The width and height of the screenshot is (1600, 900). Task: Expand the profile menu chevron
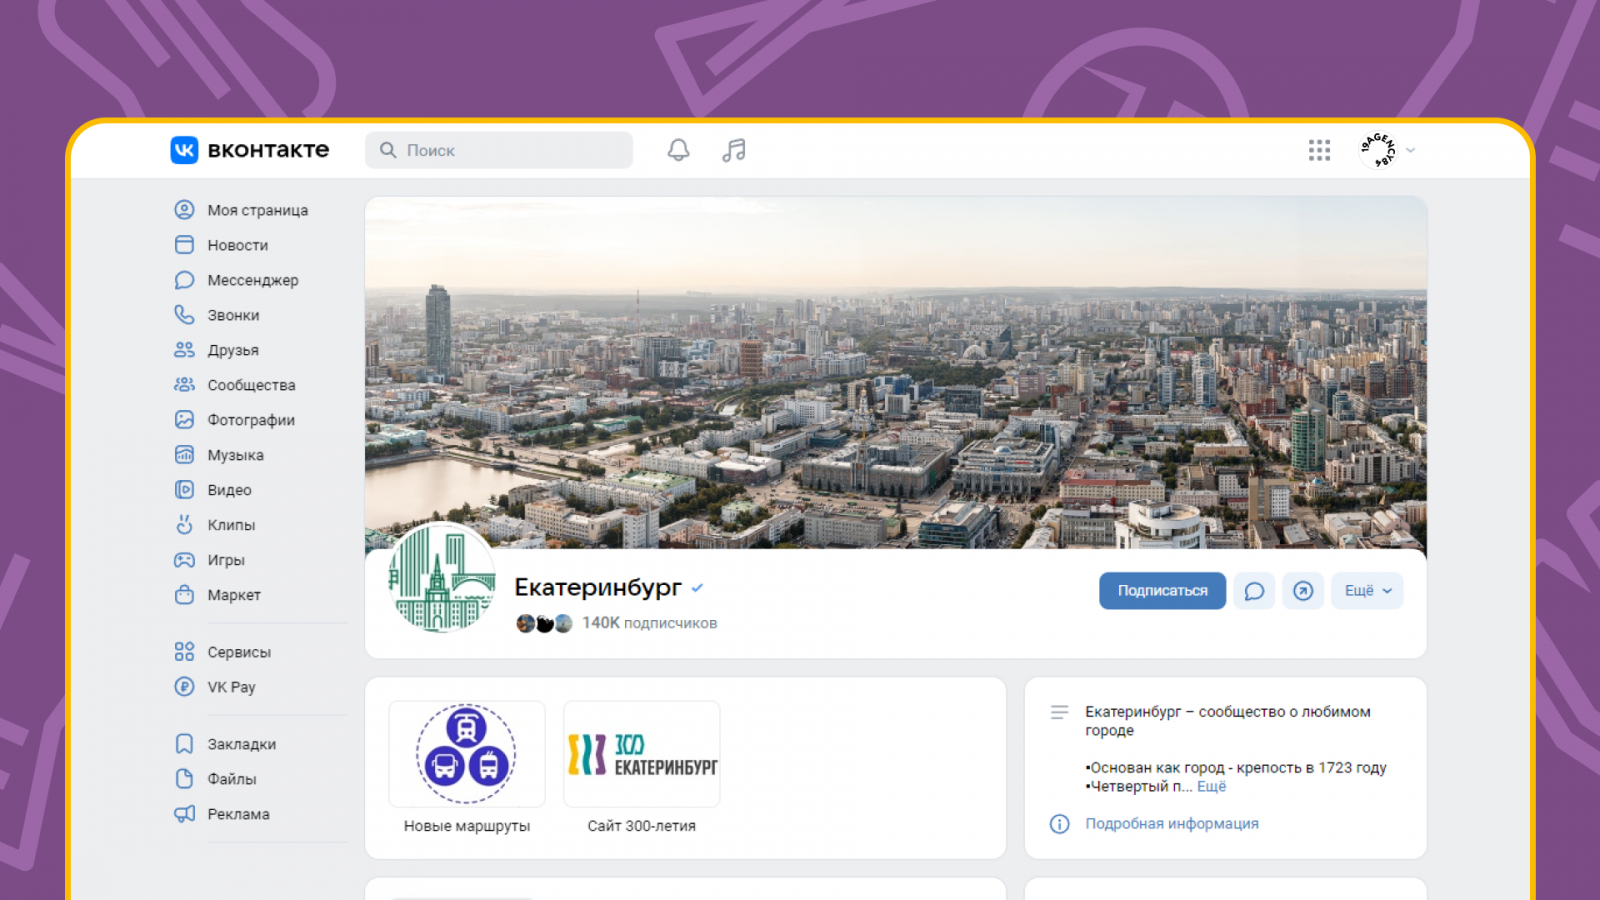(x=1410, y=150)
